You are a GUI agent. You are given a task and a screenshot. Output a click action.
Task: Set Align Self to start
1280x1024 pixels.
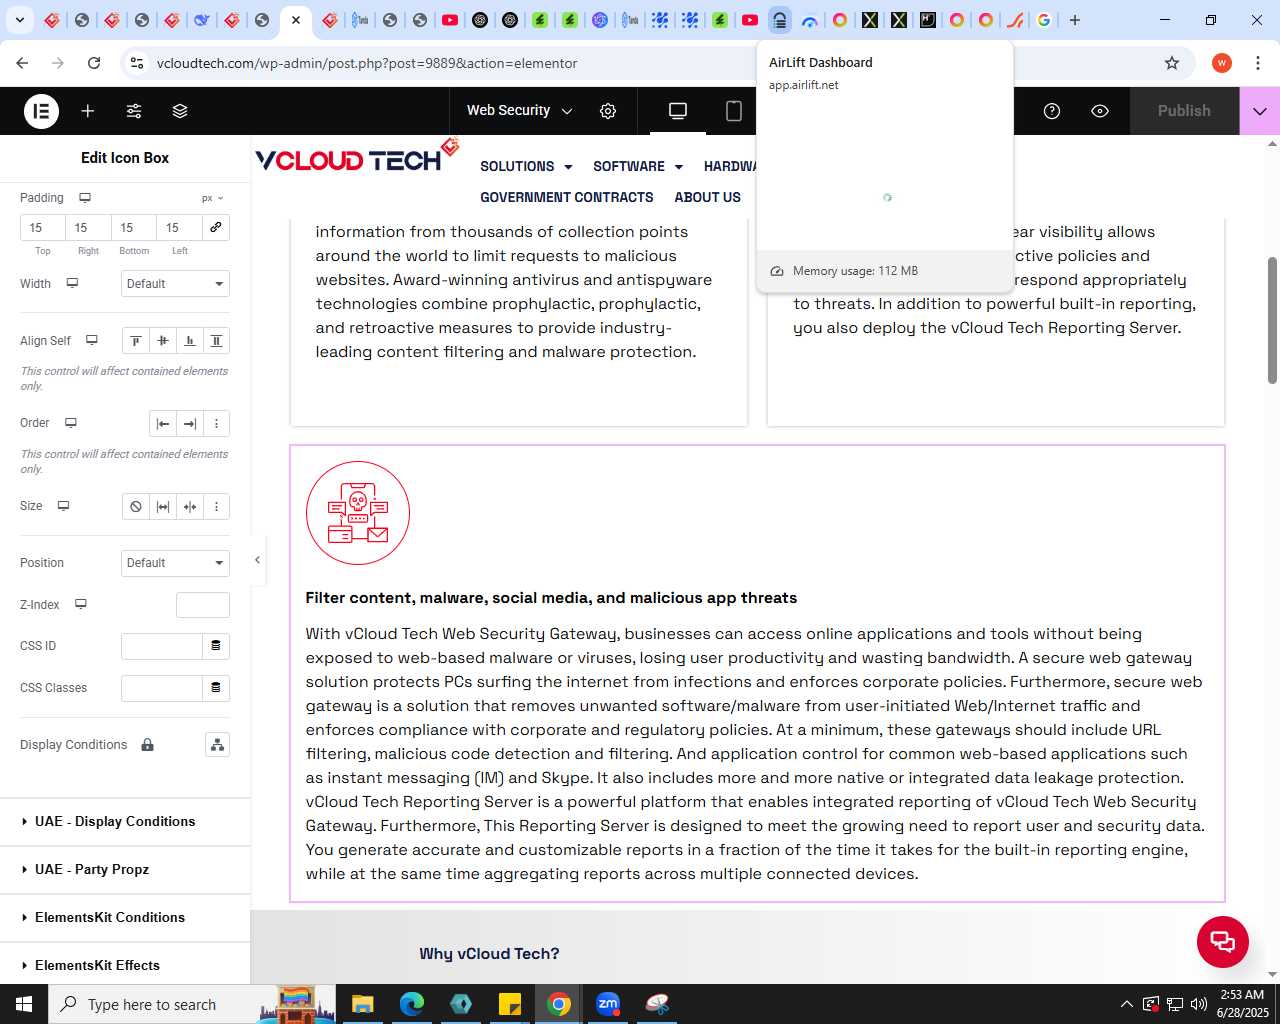[136, 341]
